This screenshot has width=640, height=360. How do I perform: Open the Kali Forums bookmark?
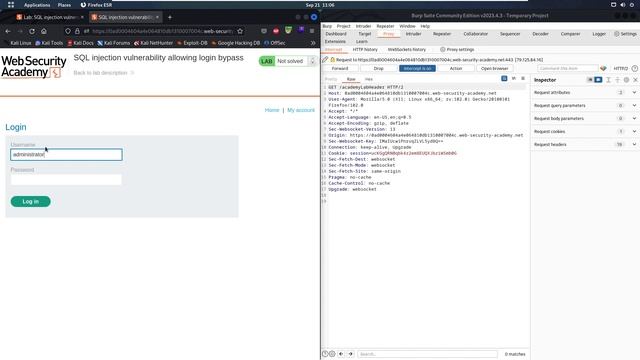pyautogui.click(x=113, y=43)
